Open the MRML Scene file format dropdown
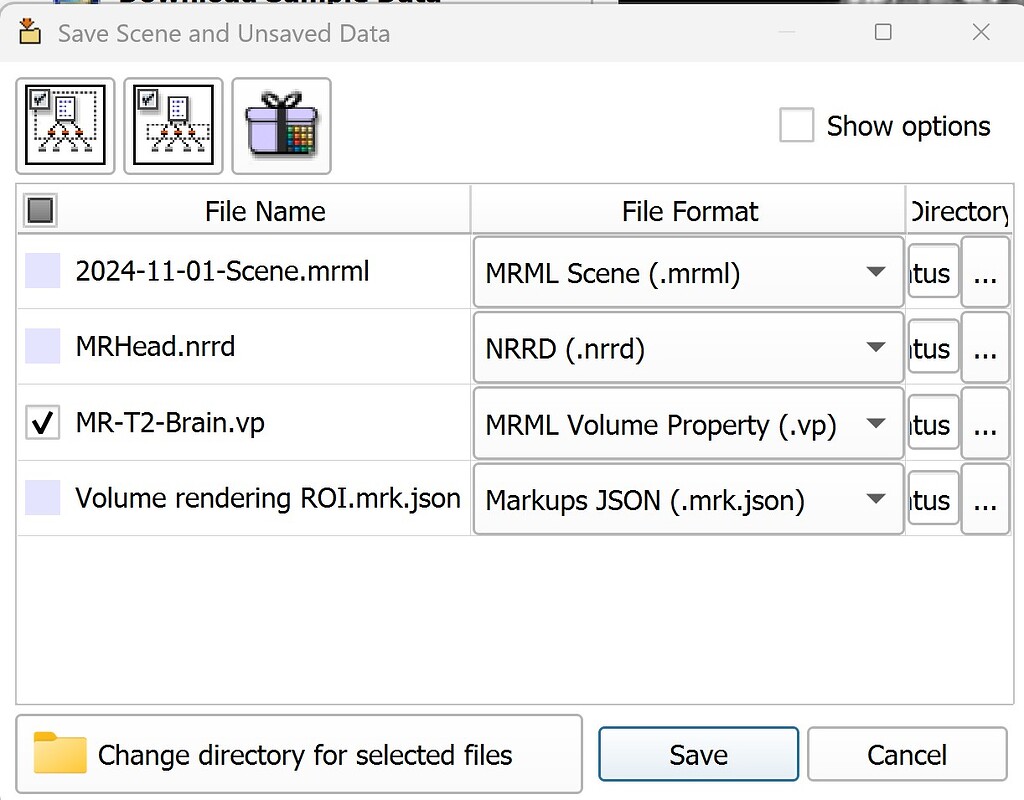 click(876, 272)
